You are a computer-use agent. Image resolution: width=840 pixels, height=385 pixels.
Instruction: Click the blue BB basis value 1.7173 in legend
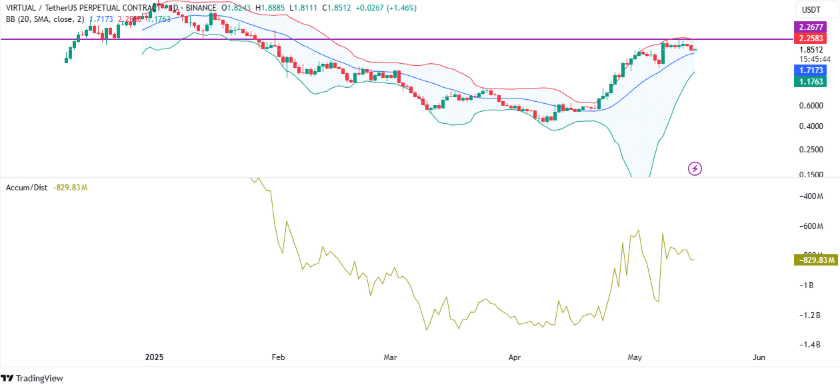[100, 19]
